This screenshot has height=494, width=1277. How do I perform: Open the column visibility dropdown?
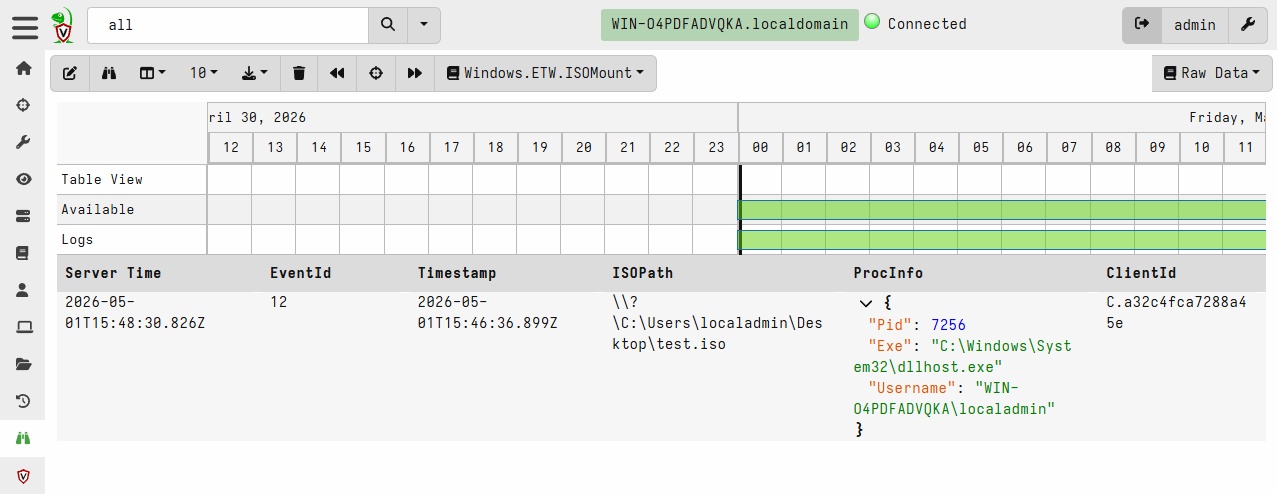click(x=152, y=73)
